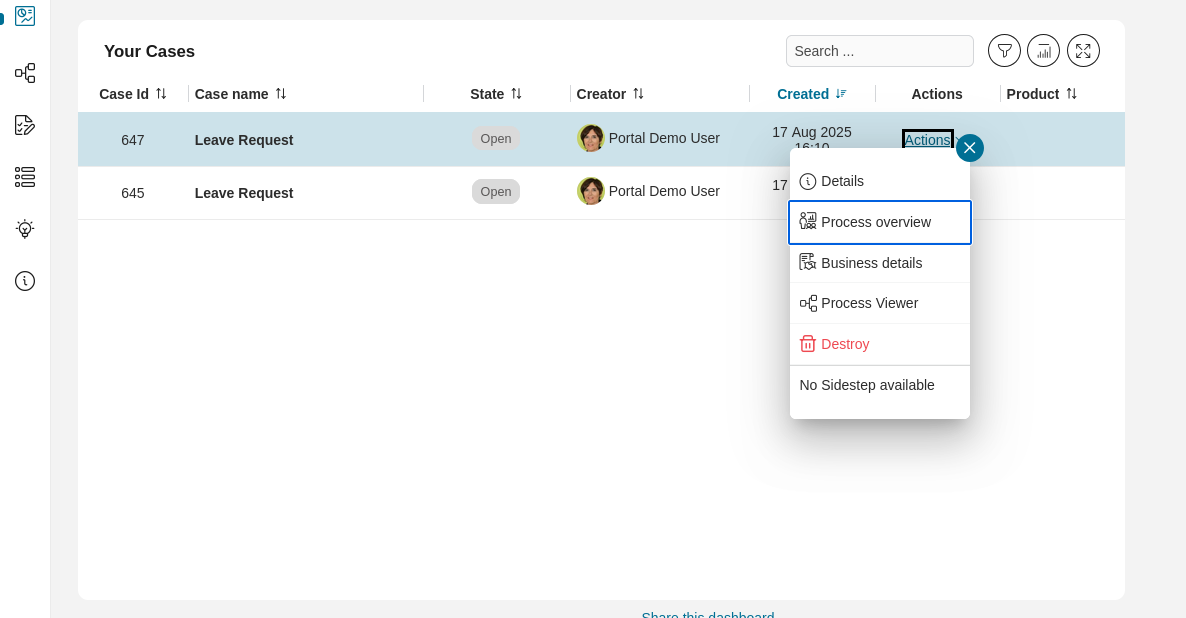Open the filter options for Your Cases
1186x618 pixels.
tap(1004, 50)
